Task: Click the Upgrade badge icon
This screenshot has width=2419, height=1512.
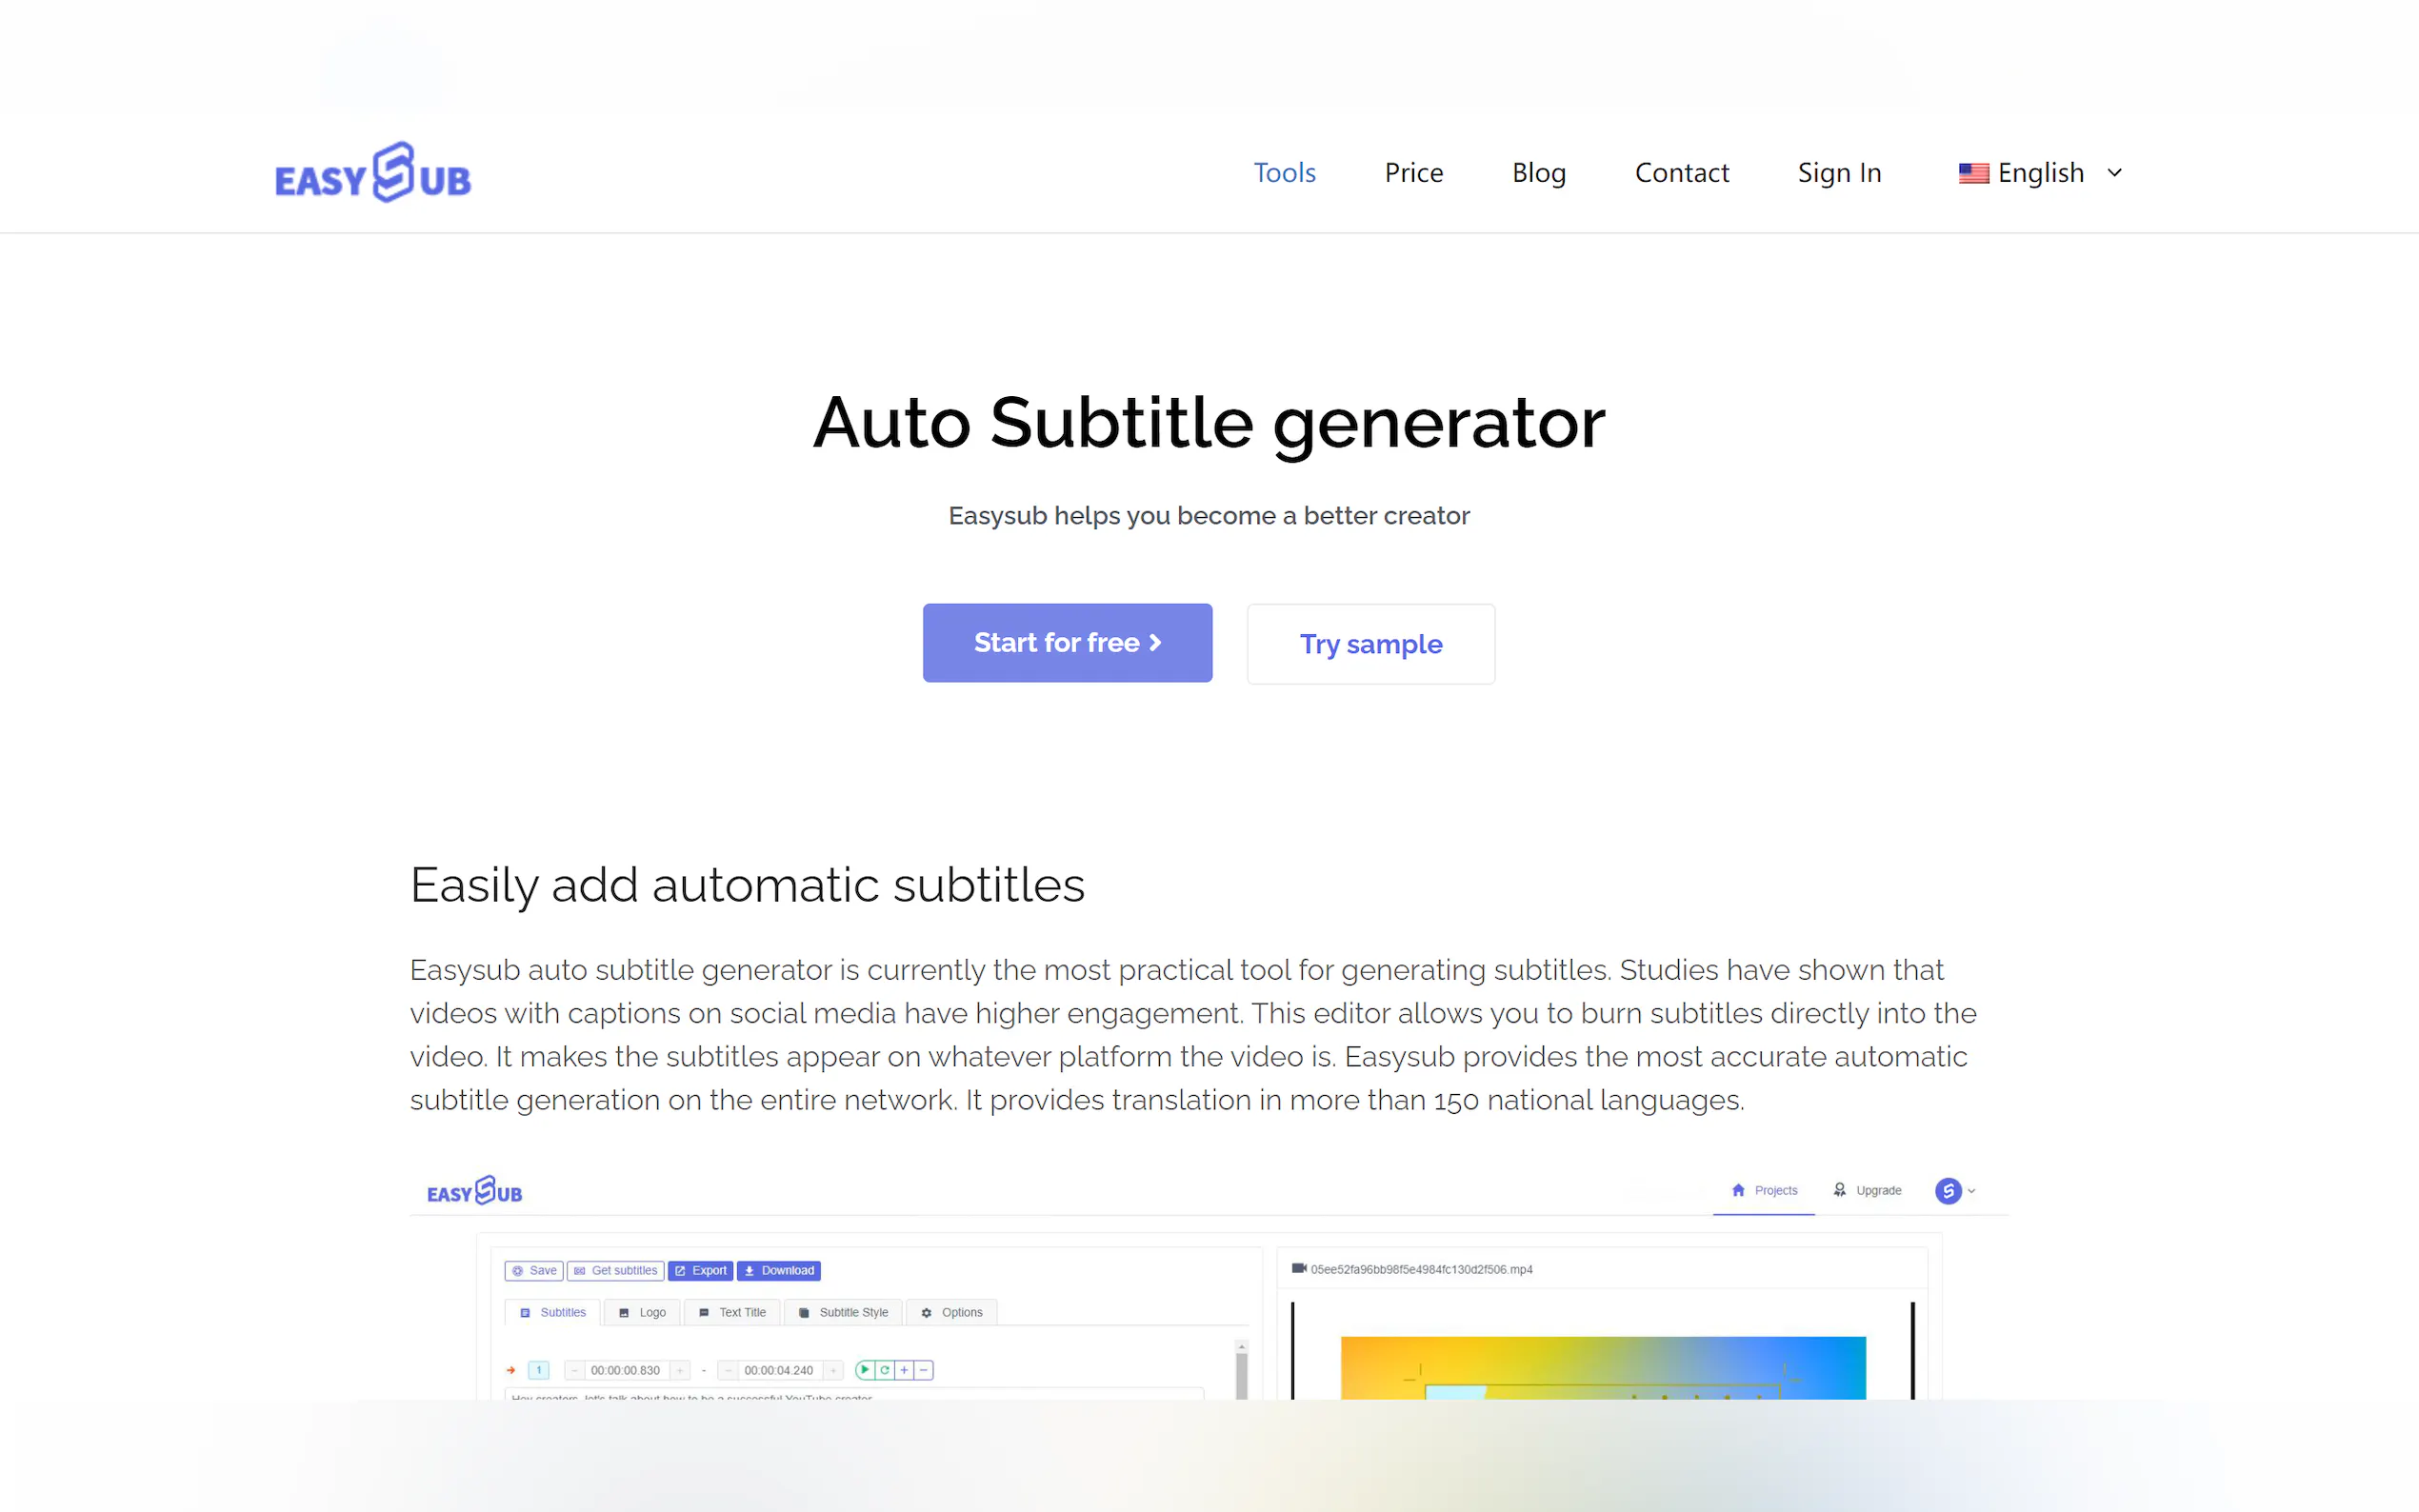Action: tap(1840, 1190)
